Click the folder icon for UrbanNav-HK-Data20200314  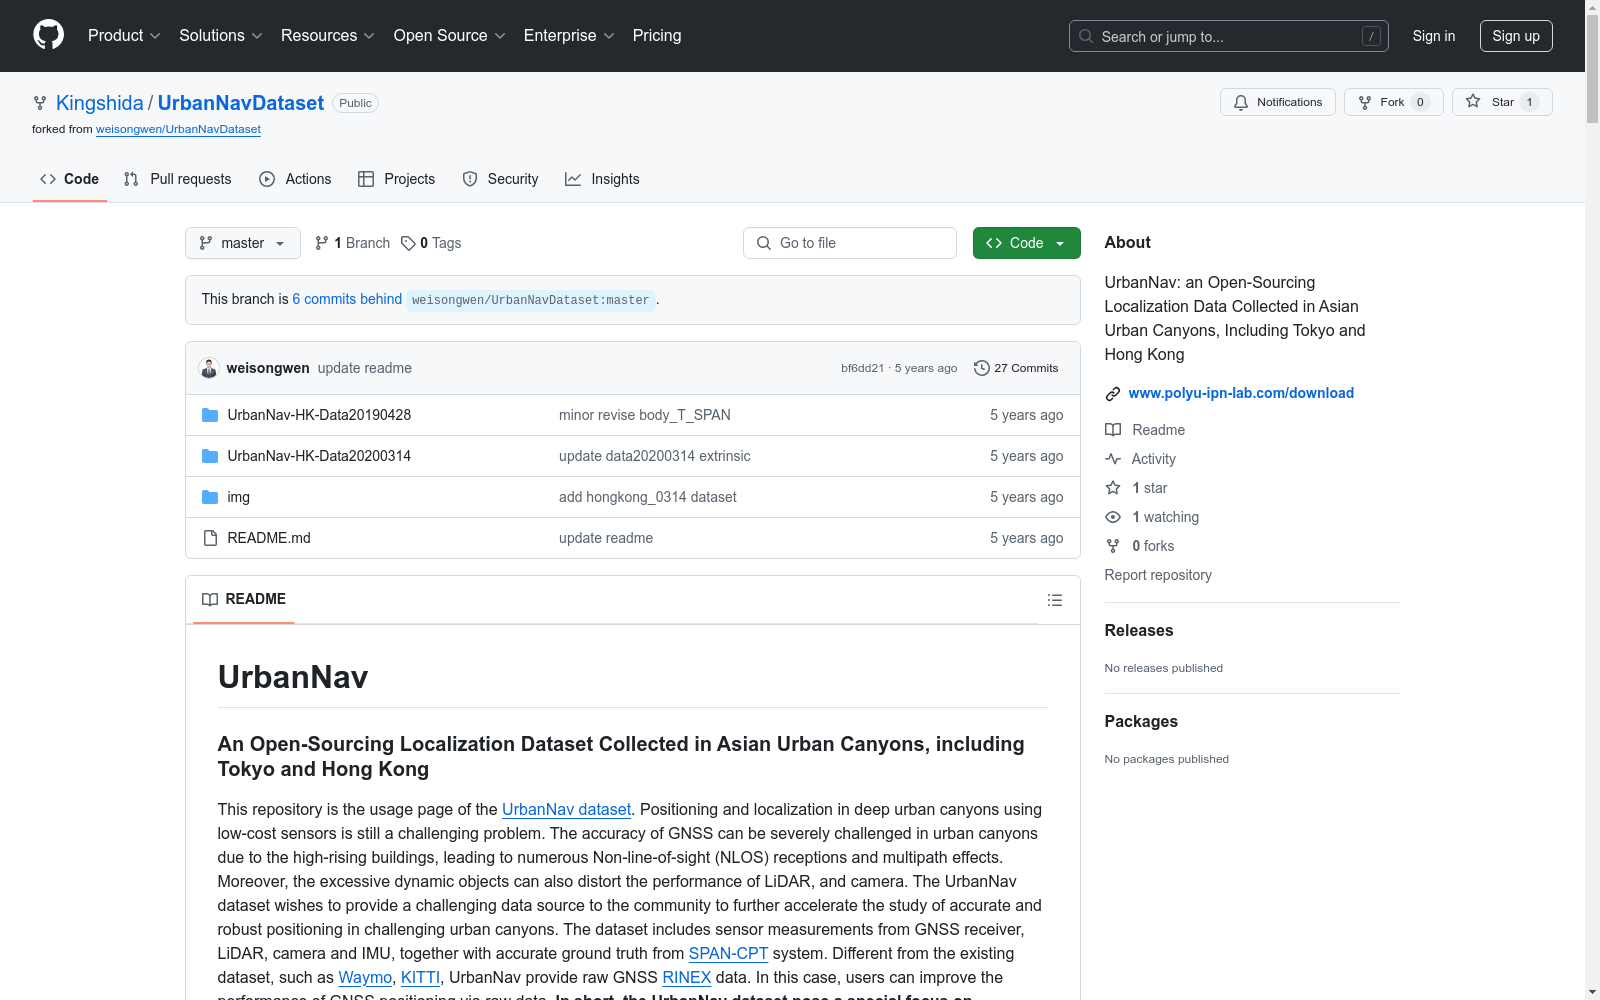pos(210,456)
